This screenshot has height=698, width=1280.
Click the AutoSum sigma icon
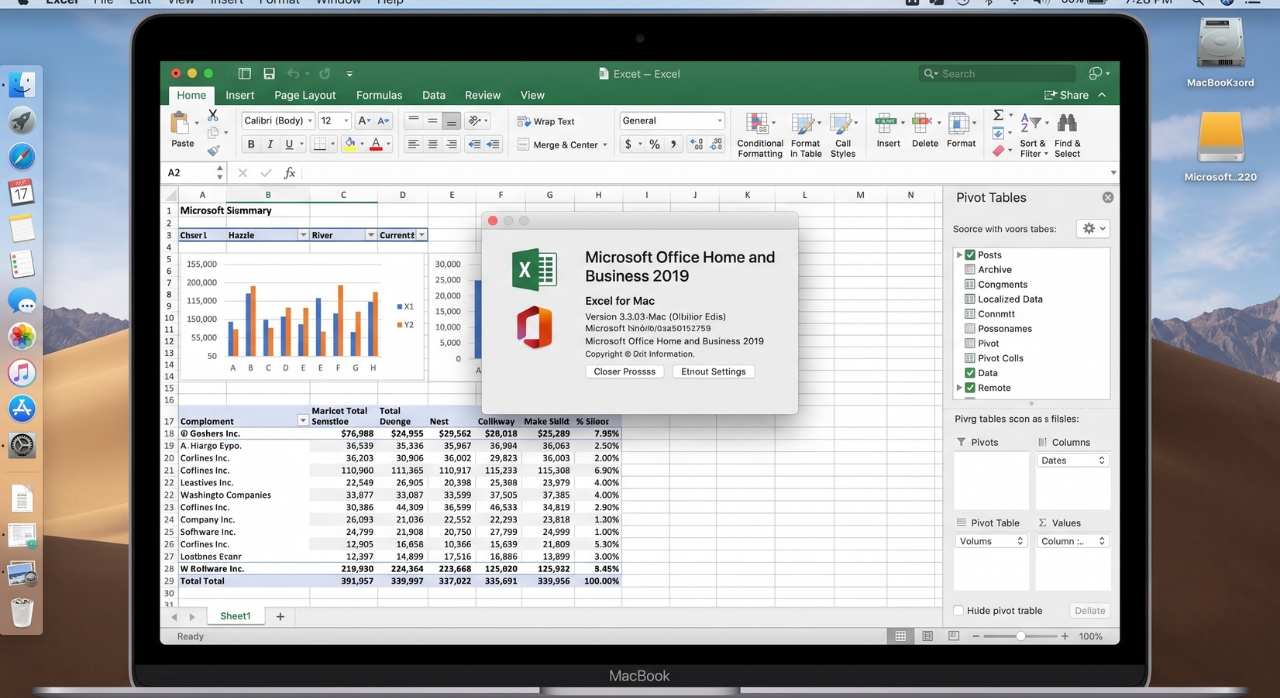998,115
